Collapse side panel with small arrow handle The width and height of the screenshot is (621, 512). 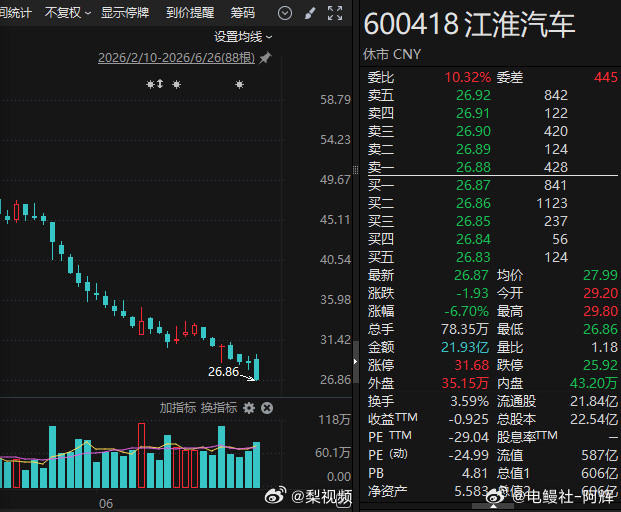tap(355, 362)
